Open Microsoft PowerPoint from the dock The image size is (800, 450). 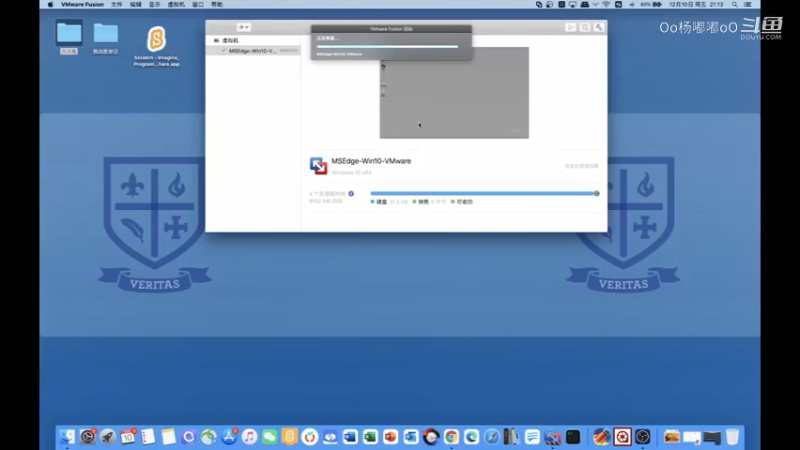pyautogui.click(x=390, y=437)
